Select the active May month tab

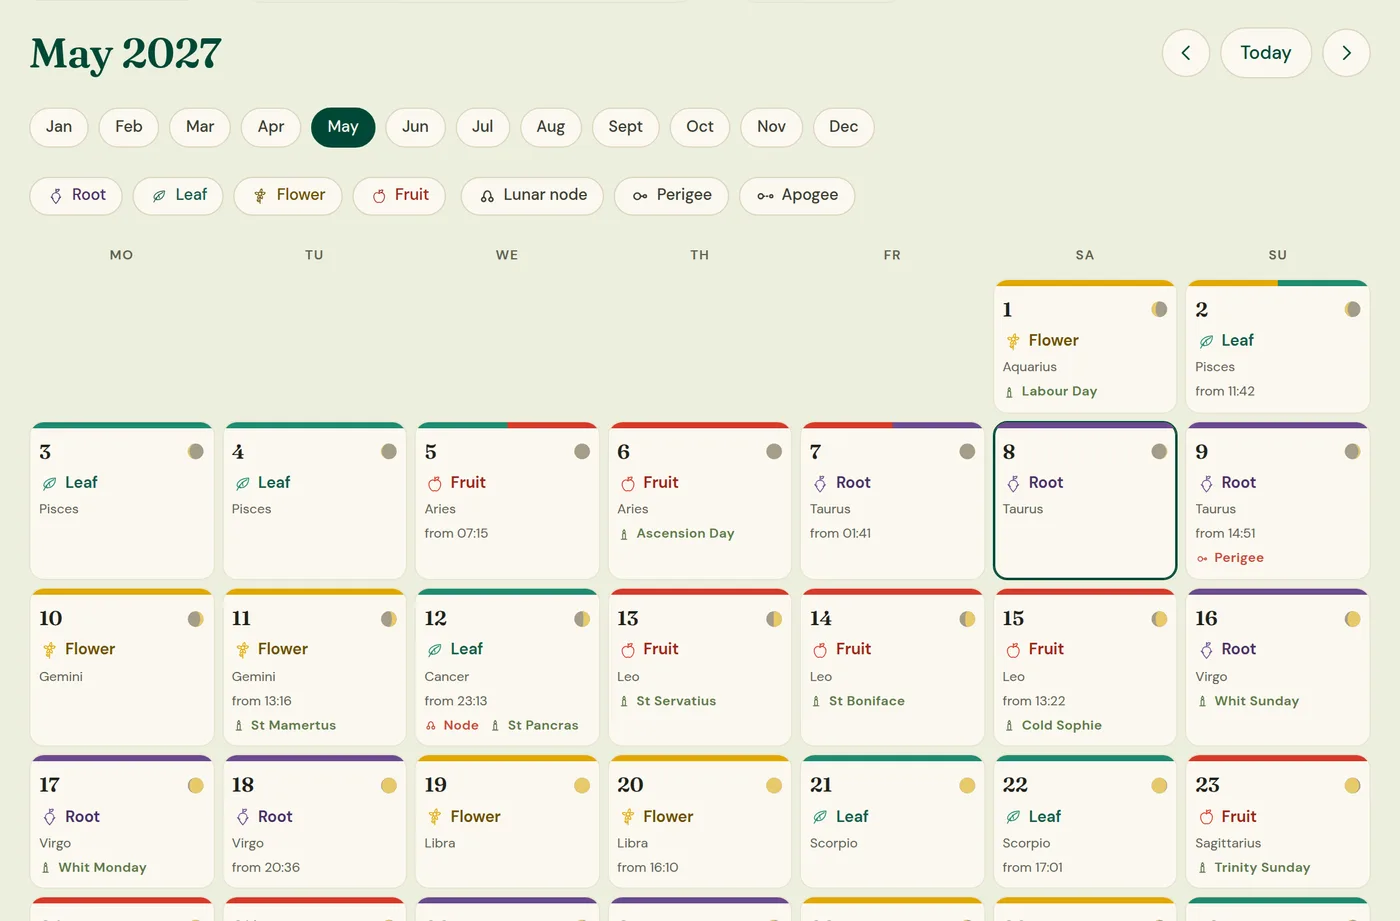pos(343,127)
